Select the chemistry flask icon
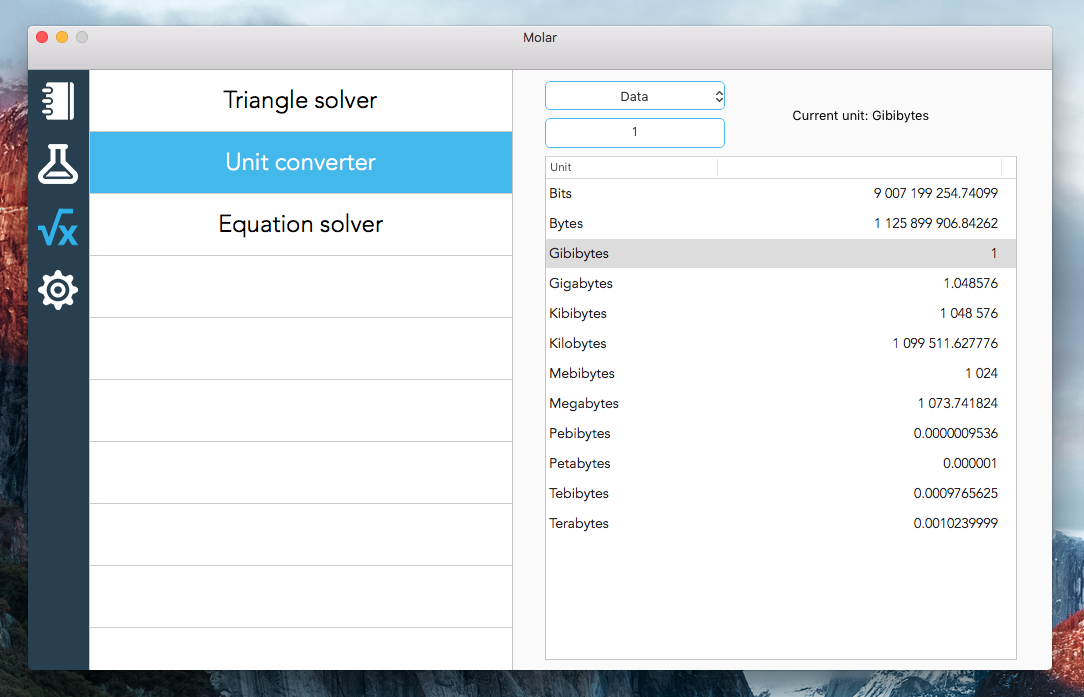 (x=58, y=164)
